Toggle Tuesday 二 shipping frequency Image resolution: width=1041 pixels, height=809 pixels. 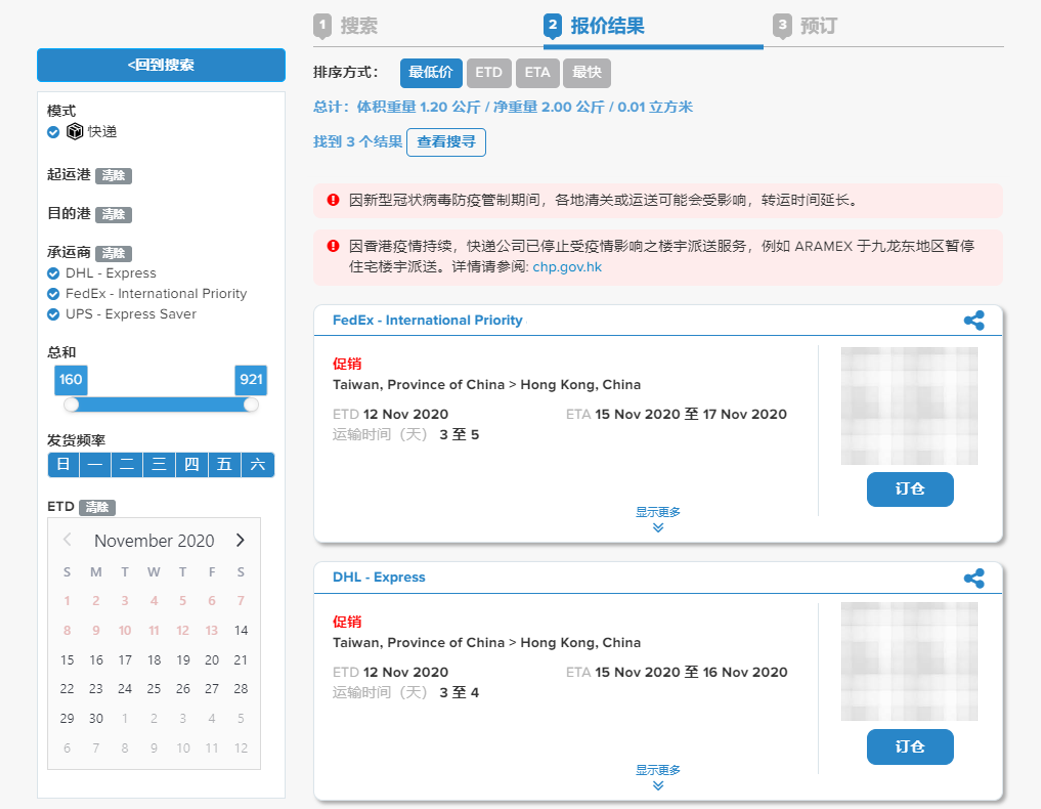coord(127,465)
